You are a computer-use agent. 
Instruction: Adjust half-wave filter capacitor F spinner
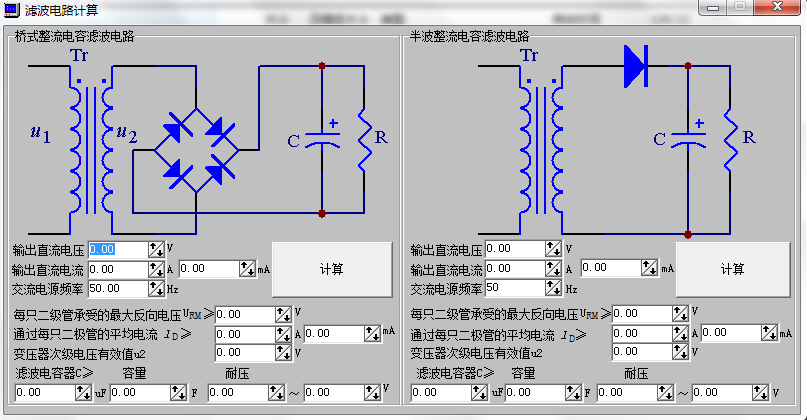pyautogui.click(x=574, y=393)
